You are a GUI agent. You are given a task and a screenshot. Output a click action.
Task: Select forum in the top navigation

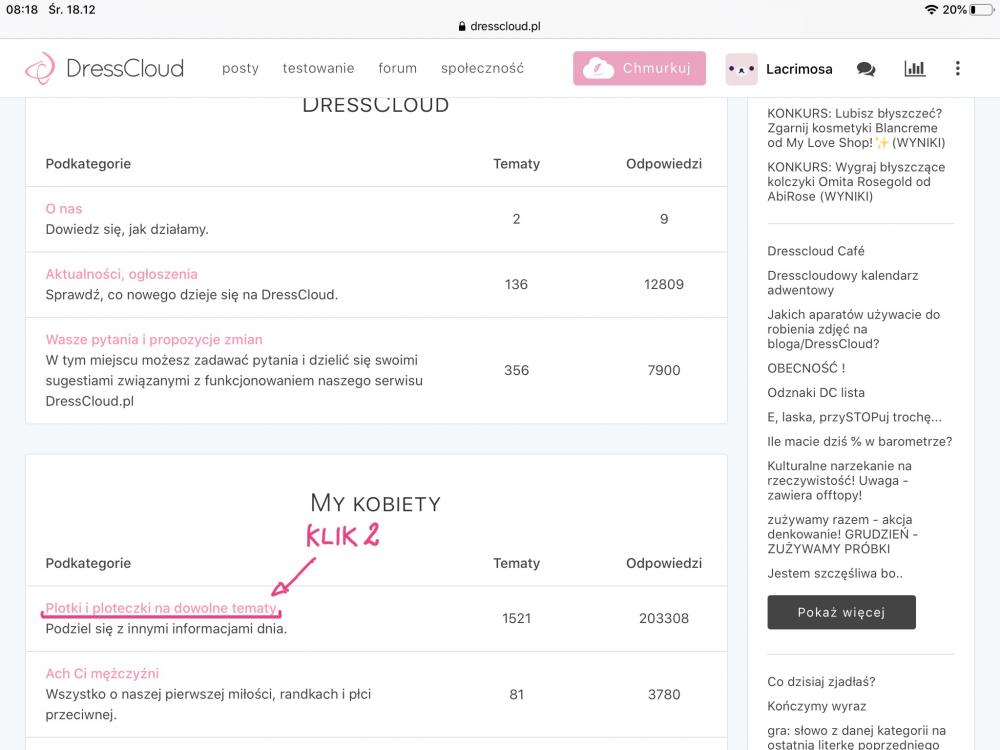point(397,68)
